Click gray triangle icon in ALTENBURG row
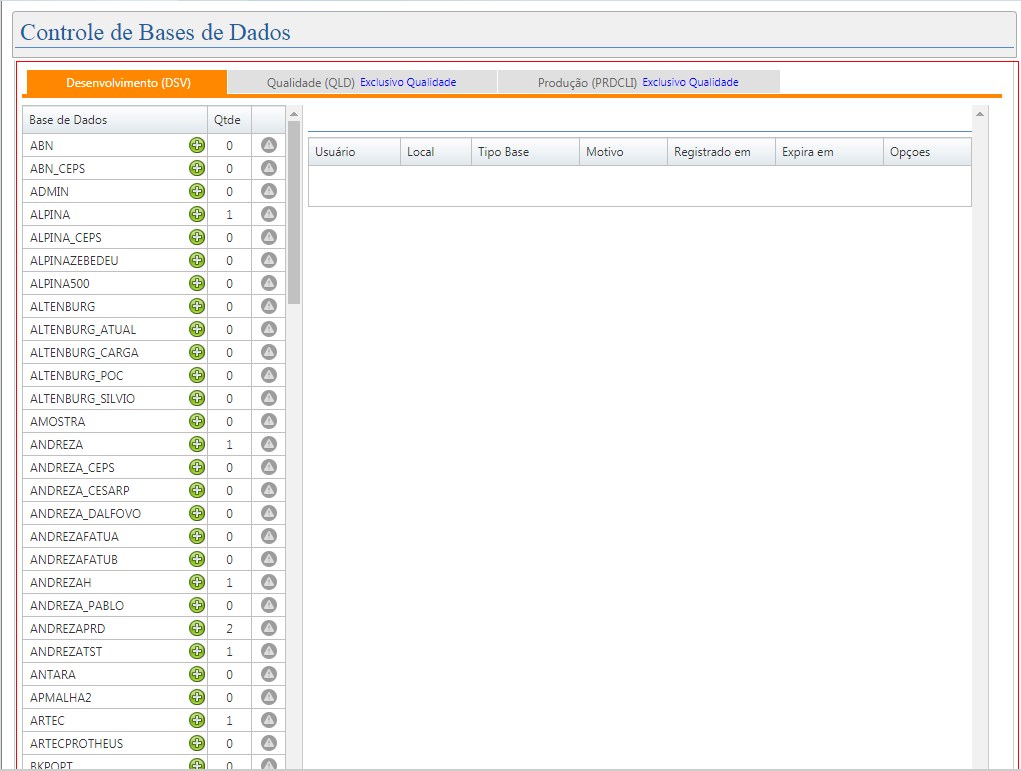This screenshot has width=1021, height=771. [x=268, y=306]
